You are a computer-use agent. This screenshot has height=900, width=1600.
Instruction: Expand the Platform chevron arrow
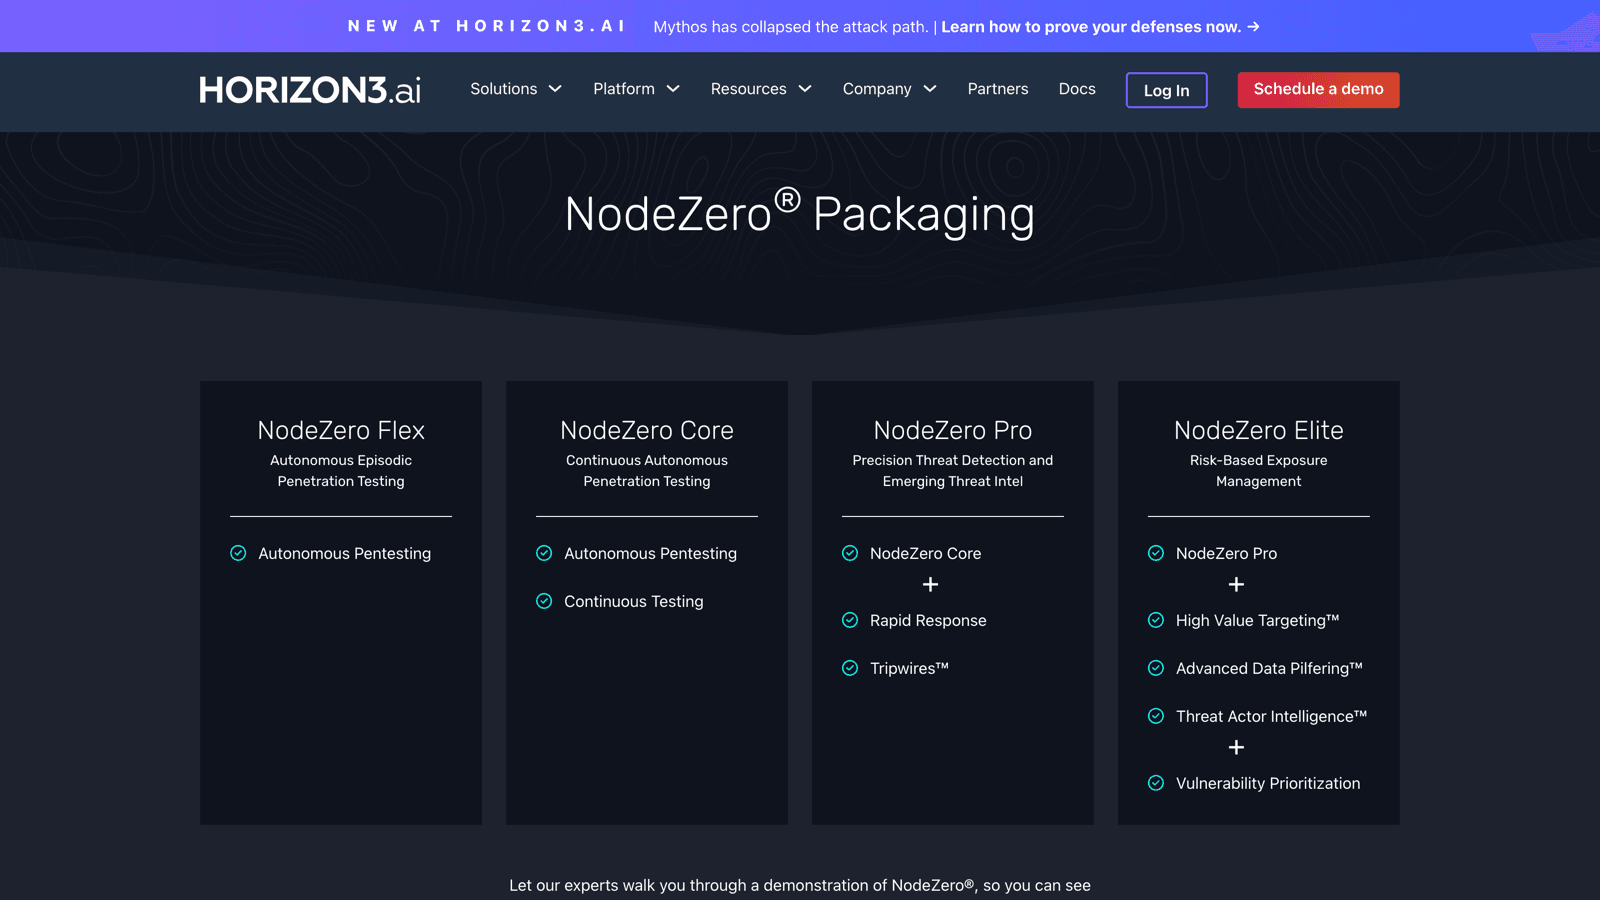(673, 89)
